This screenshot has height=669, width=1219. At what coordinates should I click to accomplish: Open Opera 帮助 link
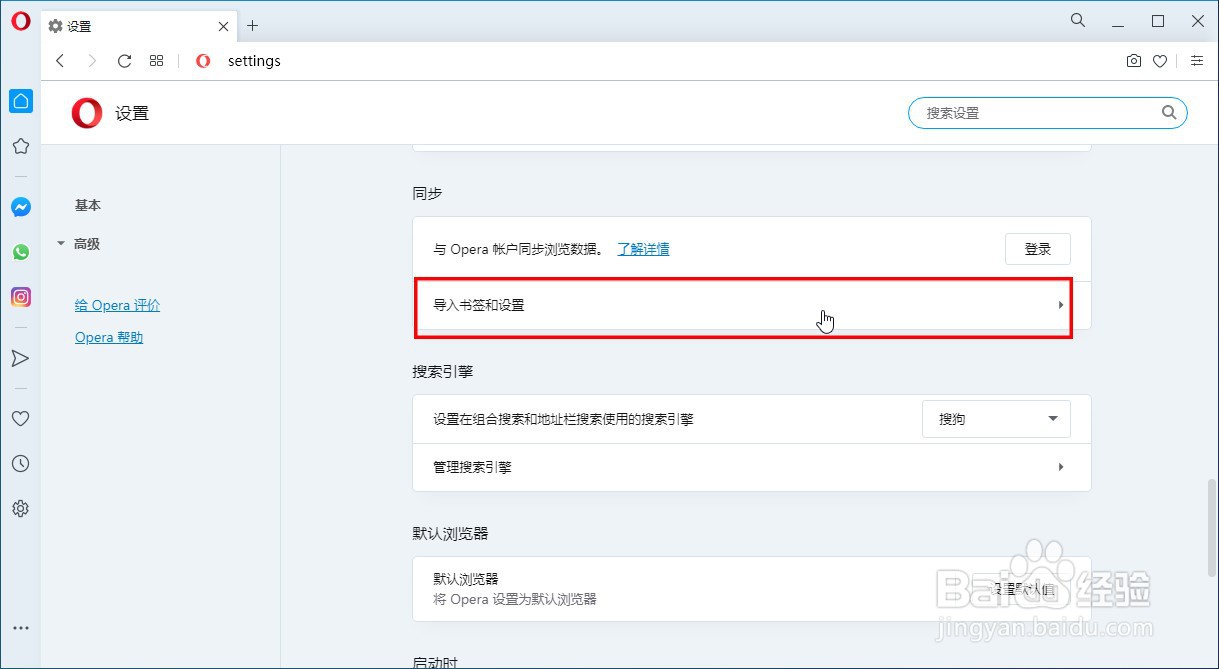pyautogui.click(x=109, y=338)
